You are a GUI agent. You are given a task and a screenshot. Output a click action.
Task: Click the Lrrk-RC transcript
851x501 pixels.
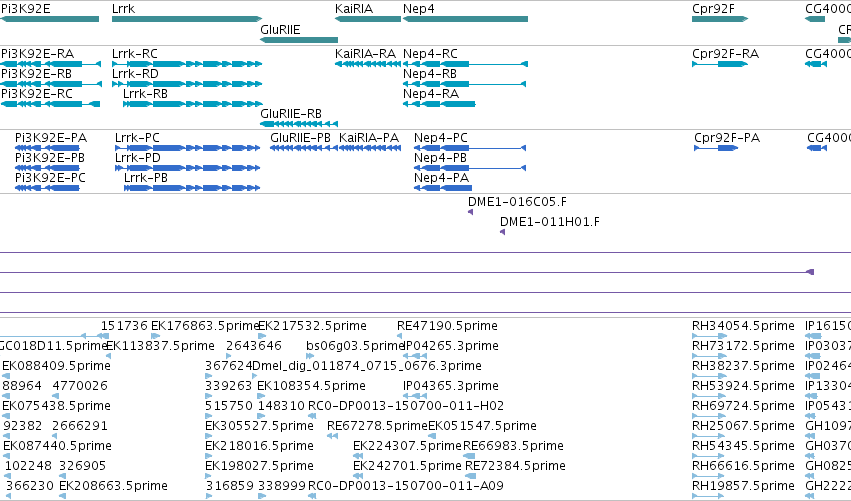tap(187, 64)
